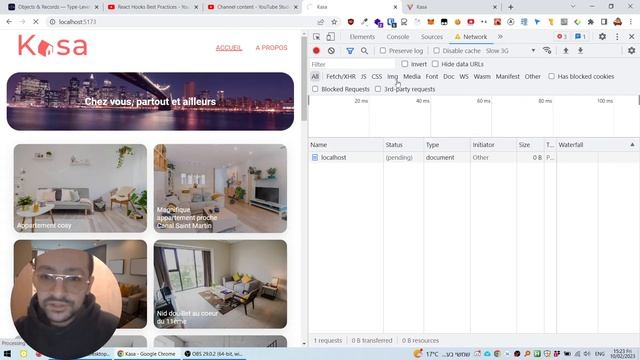Open DevTools settings gear
This screenshot has width=640, height=360.
pos(602,37)
